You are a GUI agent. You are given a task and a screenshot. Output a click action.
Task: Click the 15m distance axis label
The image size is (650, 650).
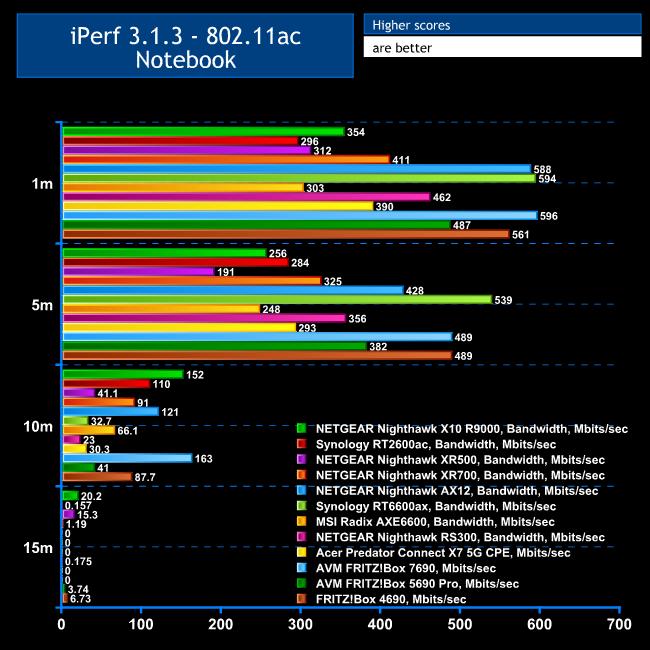38,548
